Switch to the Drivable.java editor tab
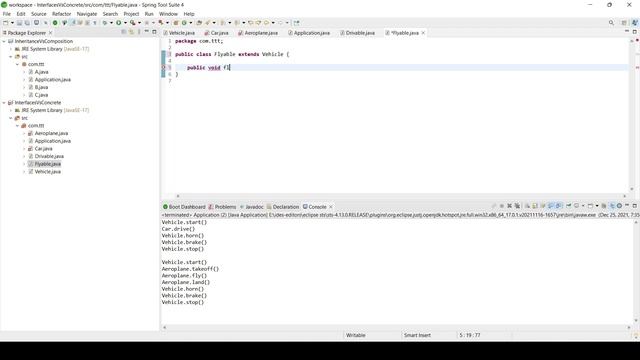Viewport: 640px width, 360px height. 357,33
